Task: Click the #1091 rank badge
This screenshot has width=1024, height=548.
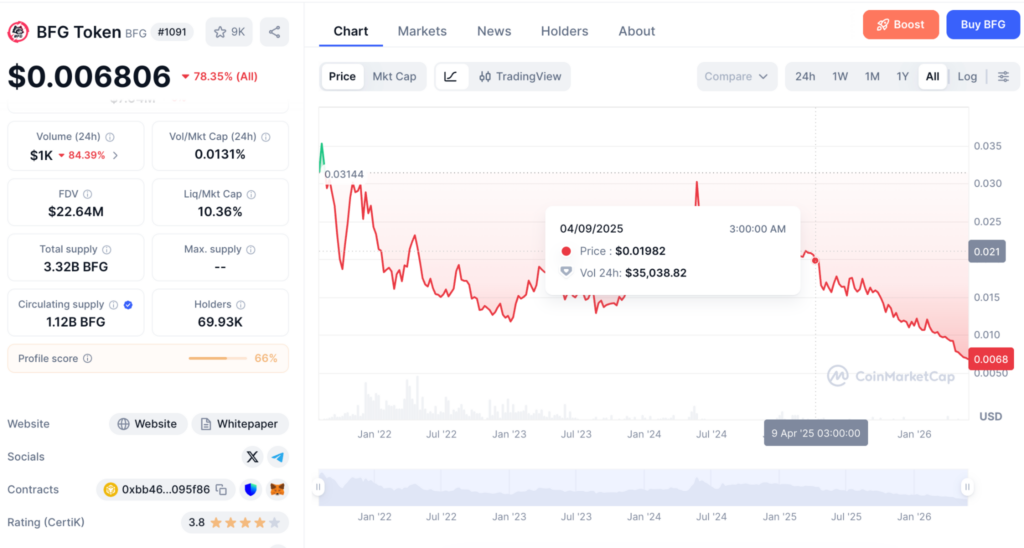Action: pyautogui.click(x=172, y=31)
